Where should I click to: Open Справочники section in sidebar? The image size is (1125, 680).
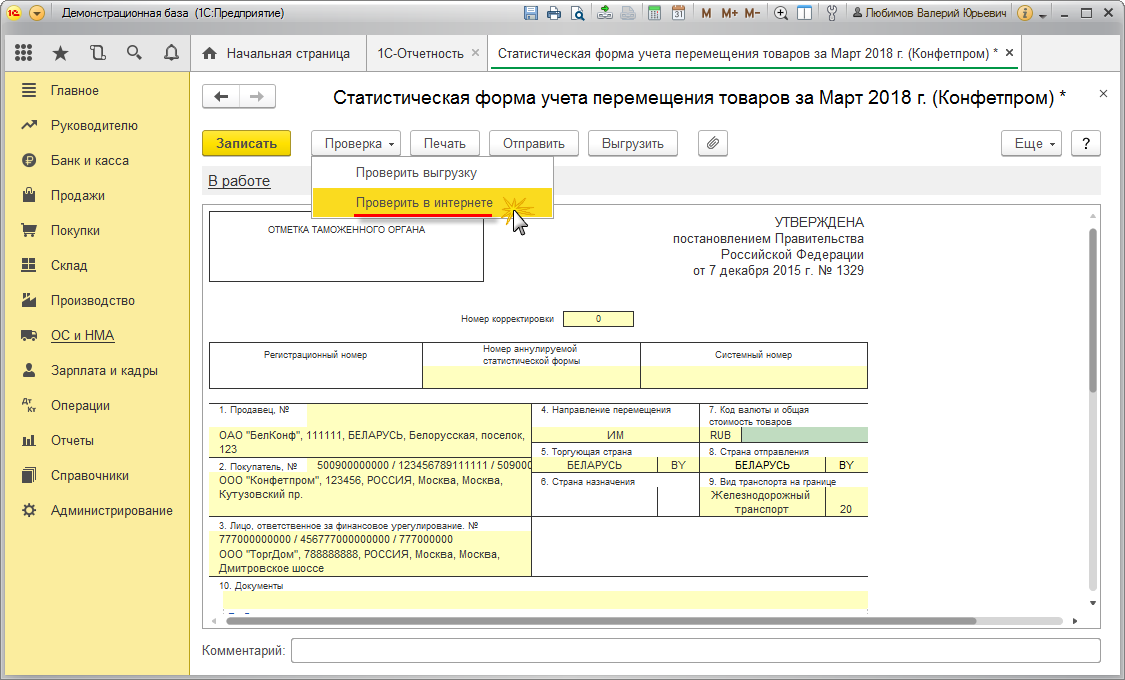tap(96, 476)
